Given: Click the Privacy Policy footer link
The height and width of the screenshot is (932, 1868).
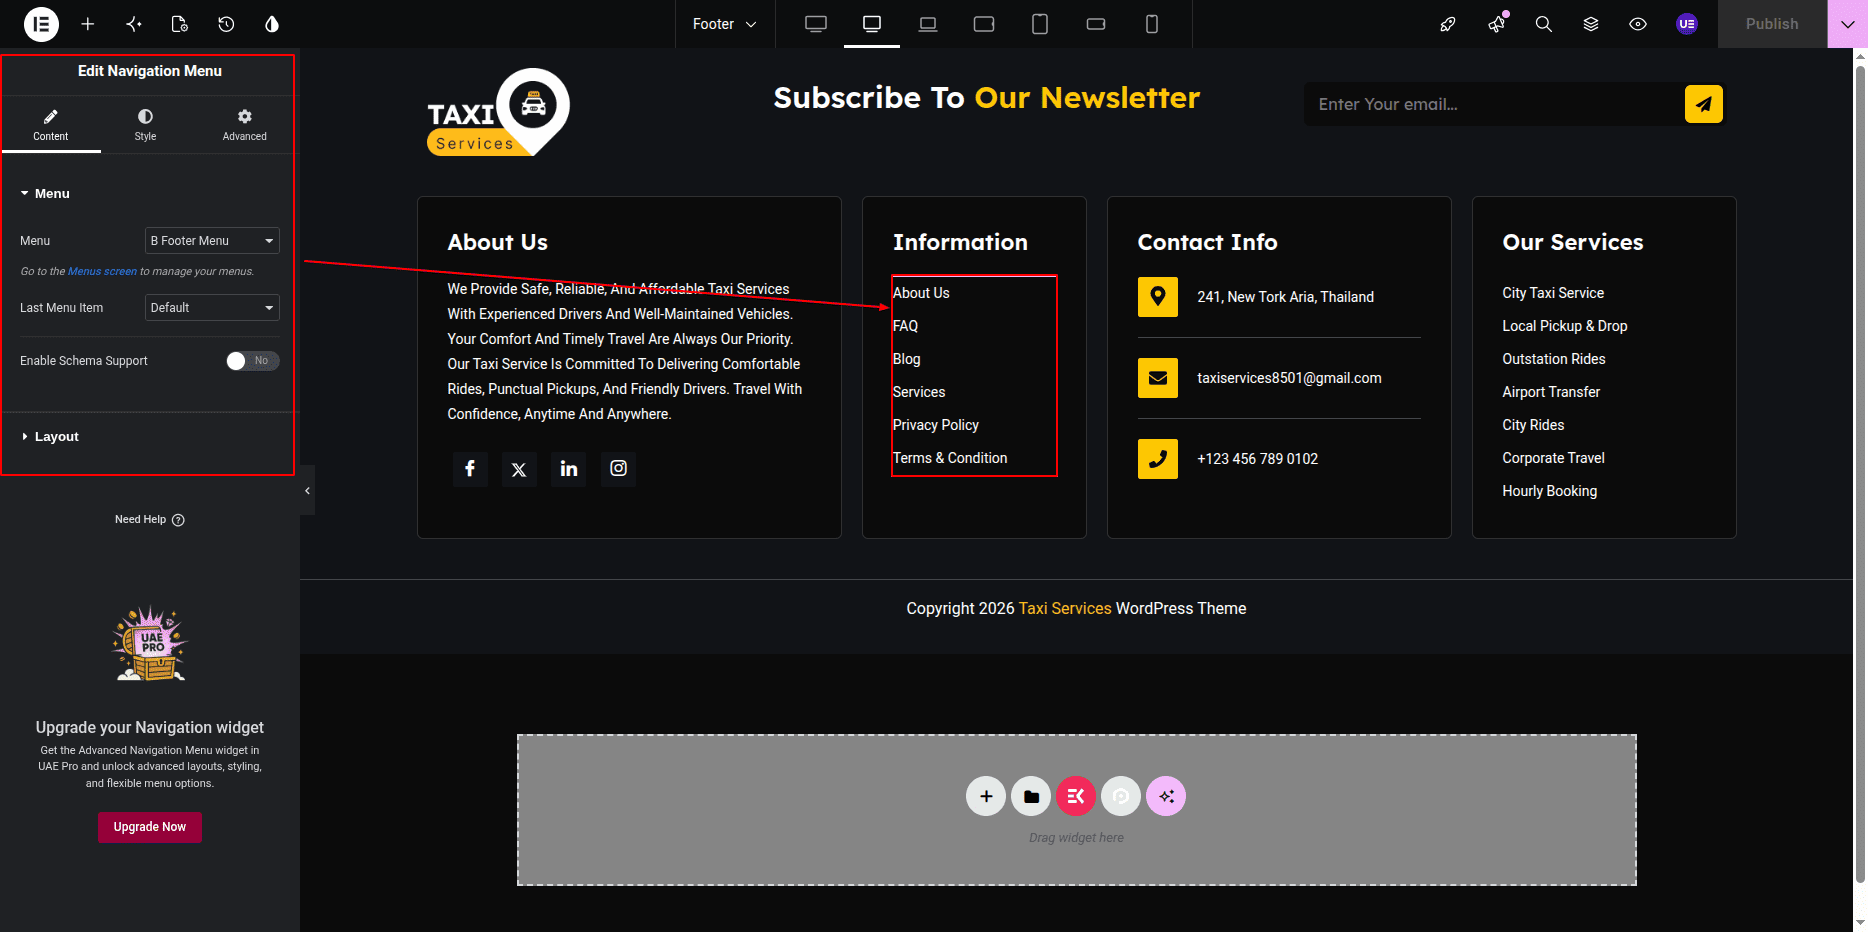Looking at the screenshot, I should coord(936,425).
